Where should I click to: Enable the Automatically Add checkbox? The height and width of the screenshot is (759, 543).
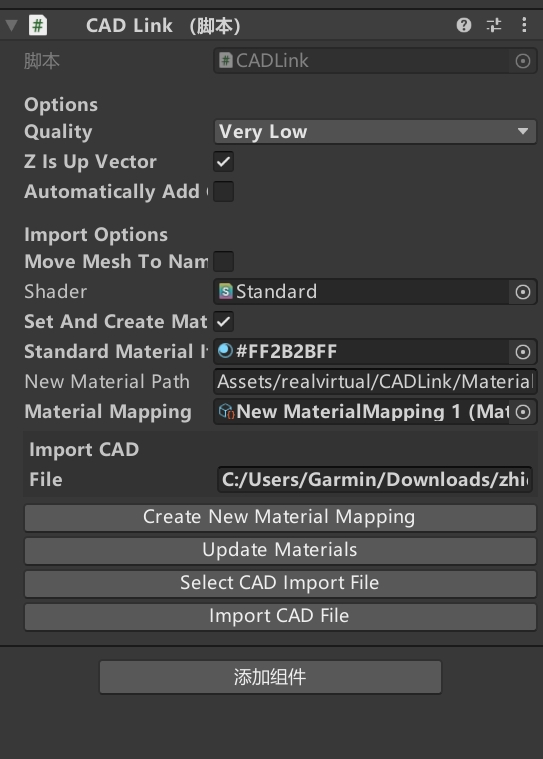[224, 192]
